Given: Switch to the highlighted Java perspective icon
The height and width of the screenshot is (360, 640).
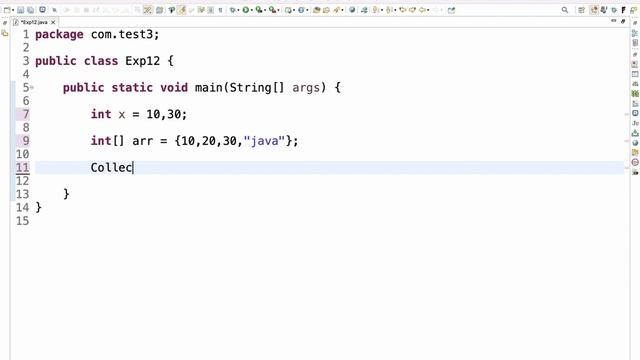Looking at the screenshot, I should (594, 10).
